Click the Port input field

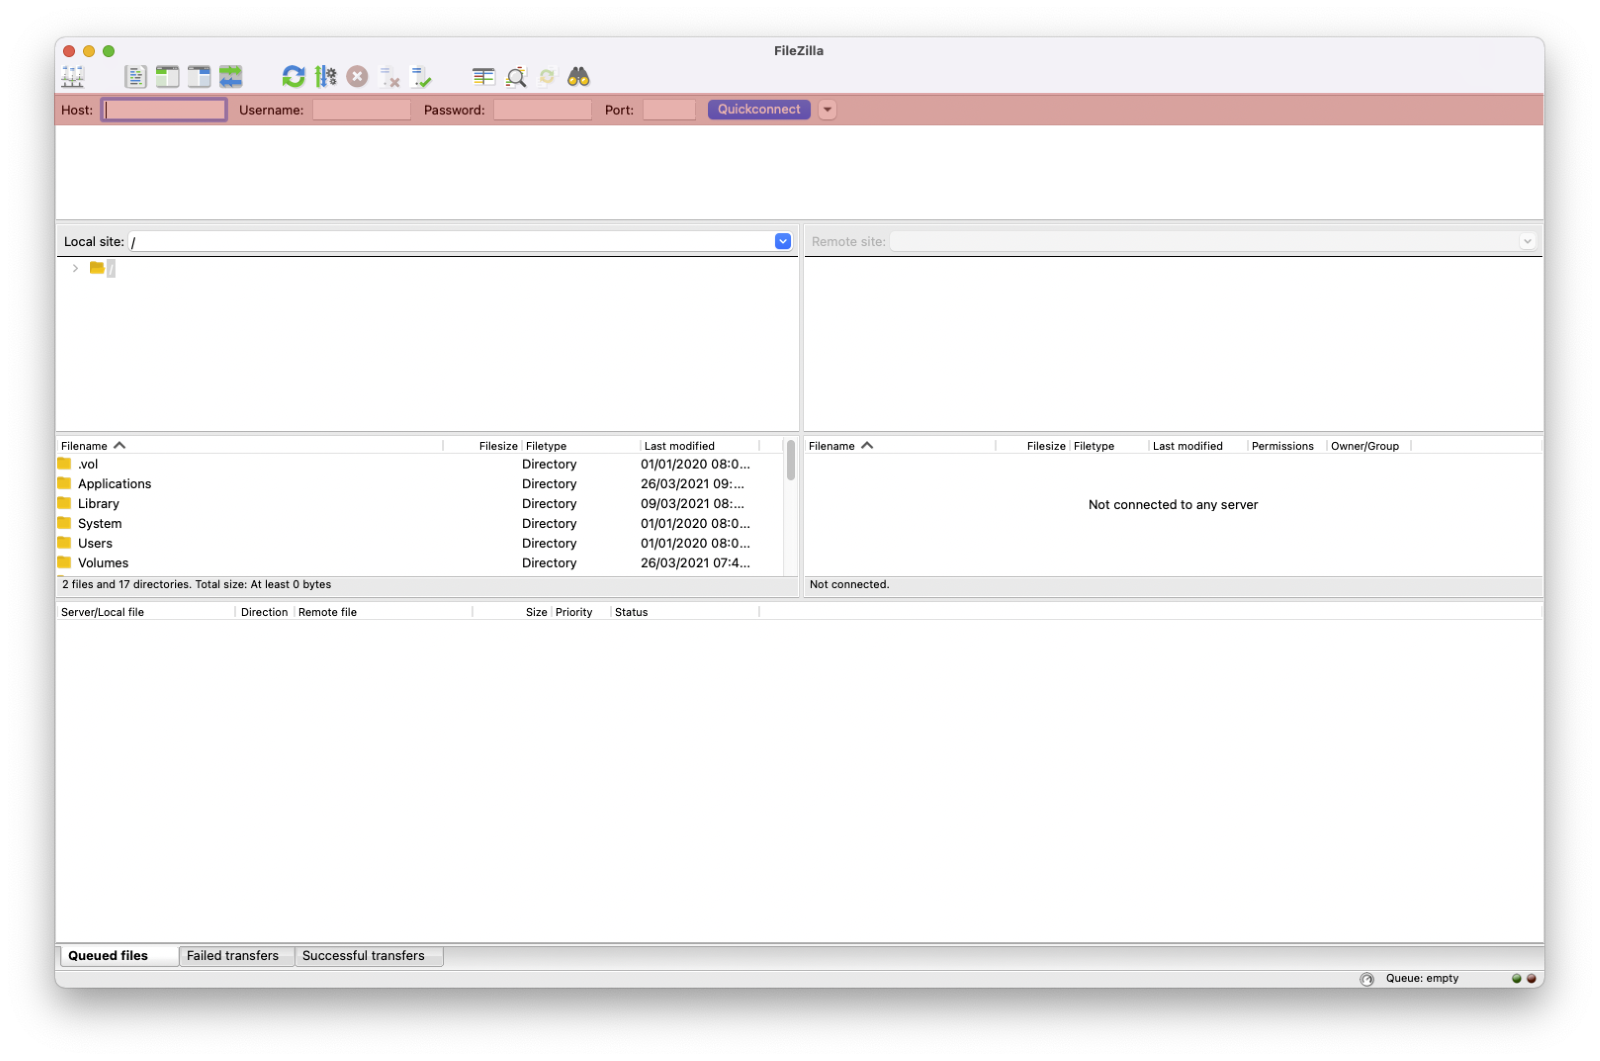click(669, 110)
